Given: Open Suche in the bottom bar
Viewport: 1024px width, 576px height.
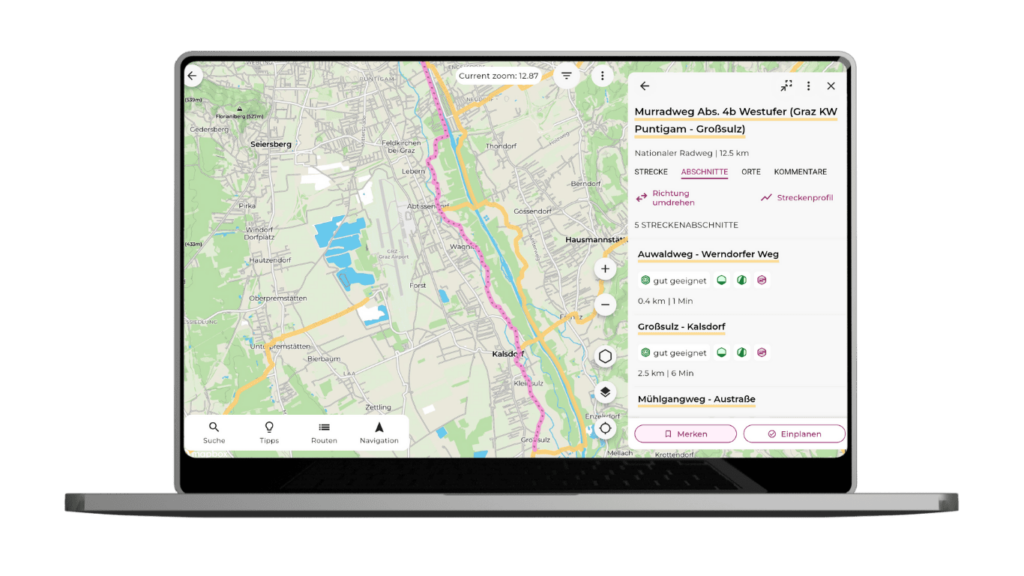Looking at the screenshot, I should [x=214, y=432].
